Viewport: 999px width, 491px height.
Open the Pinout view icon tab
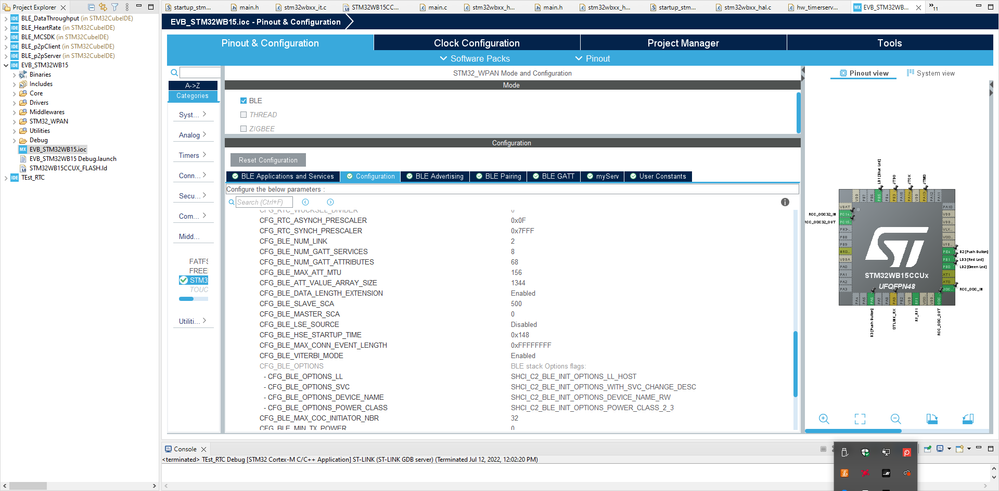pyautogui.click(x=863, y=73)
